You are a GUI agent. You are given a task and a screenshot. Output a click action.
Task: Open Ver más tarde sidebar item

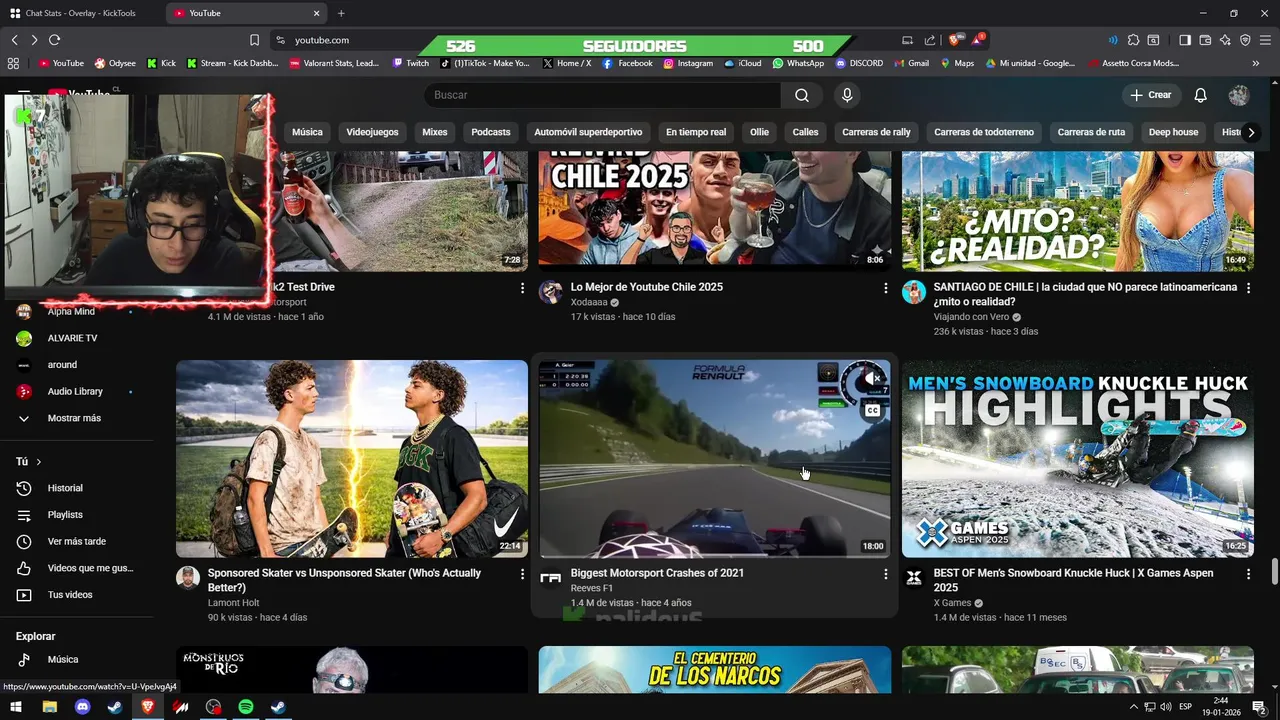click(78, 541)
